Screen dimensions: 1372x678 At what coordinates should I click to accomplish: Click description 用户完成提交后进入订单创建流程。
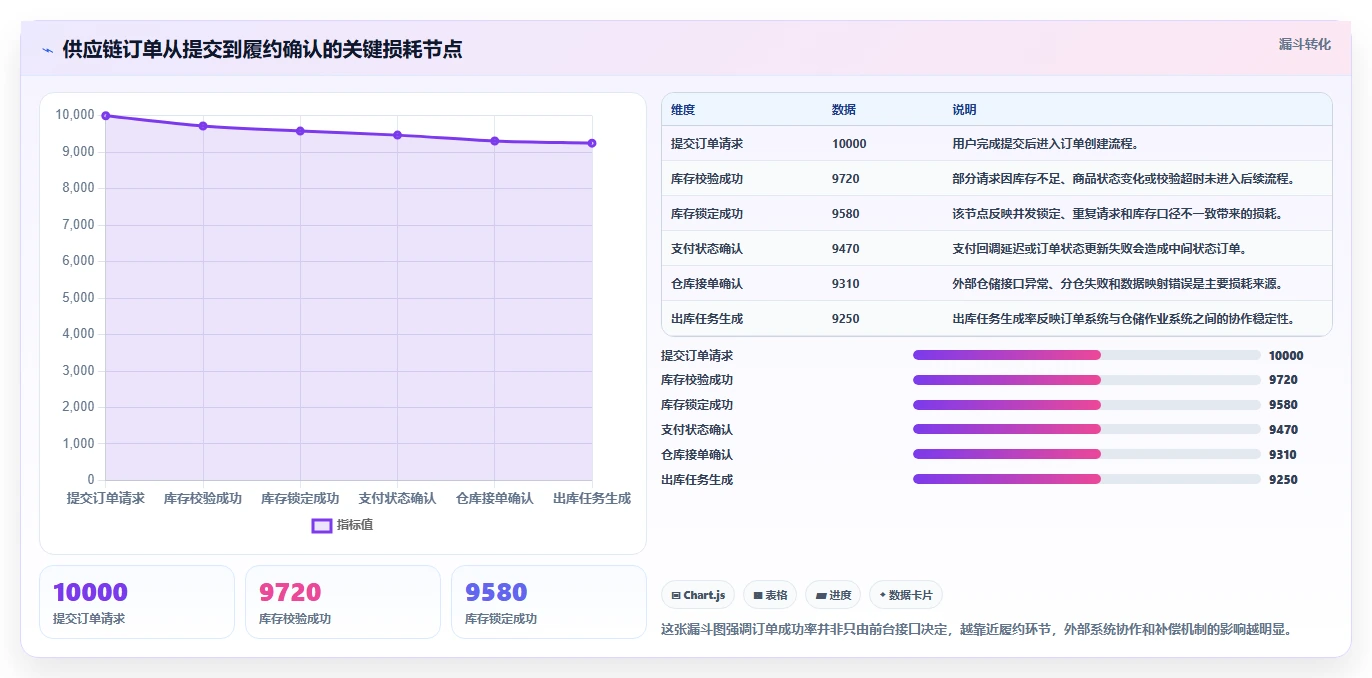point(1046,144)
